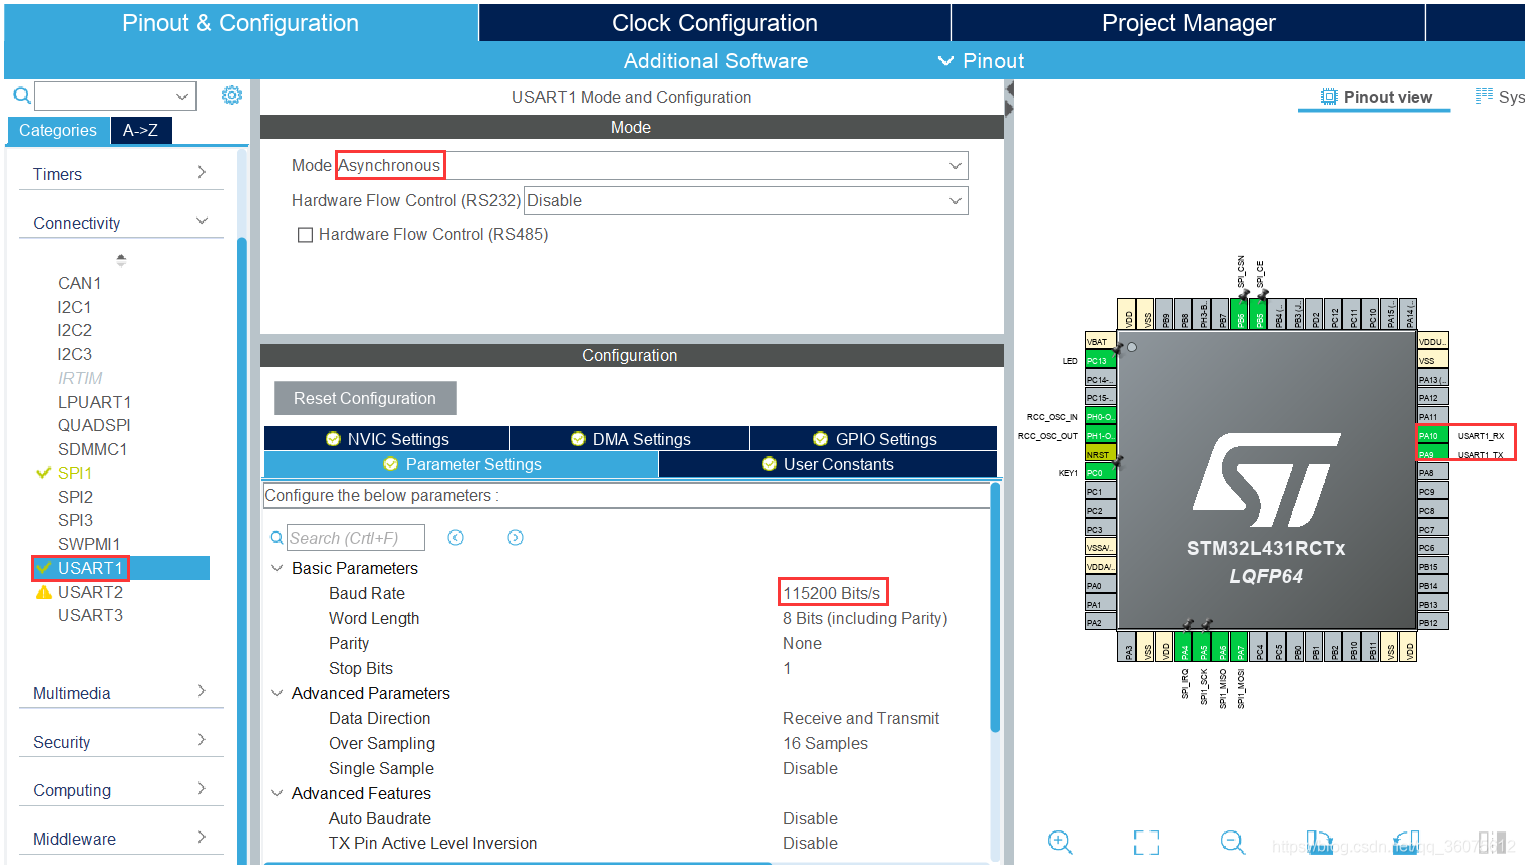Screen dimensions: 1525x865
Task: Switch to the Clock Configuration tab
Action: 714,23
